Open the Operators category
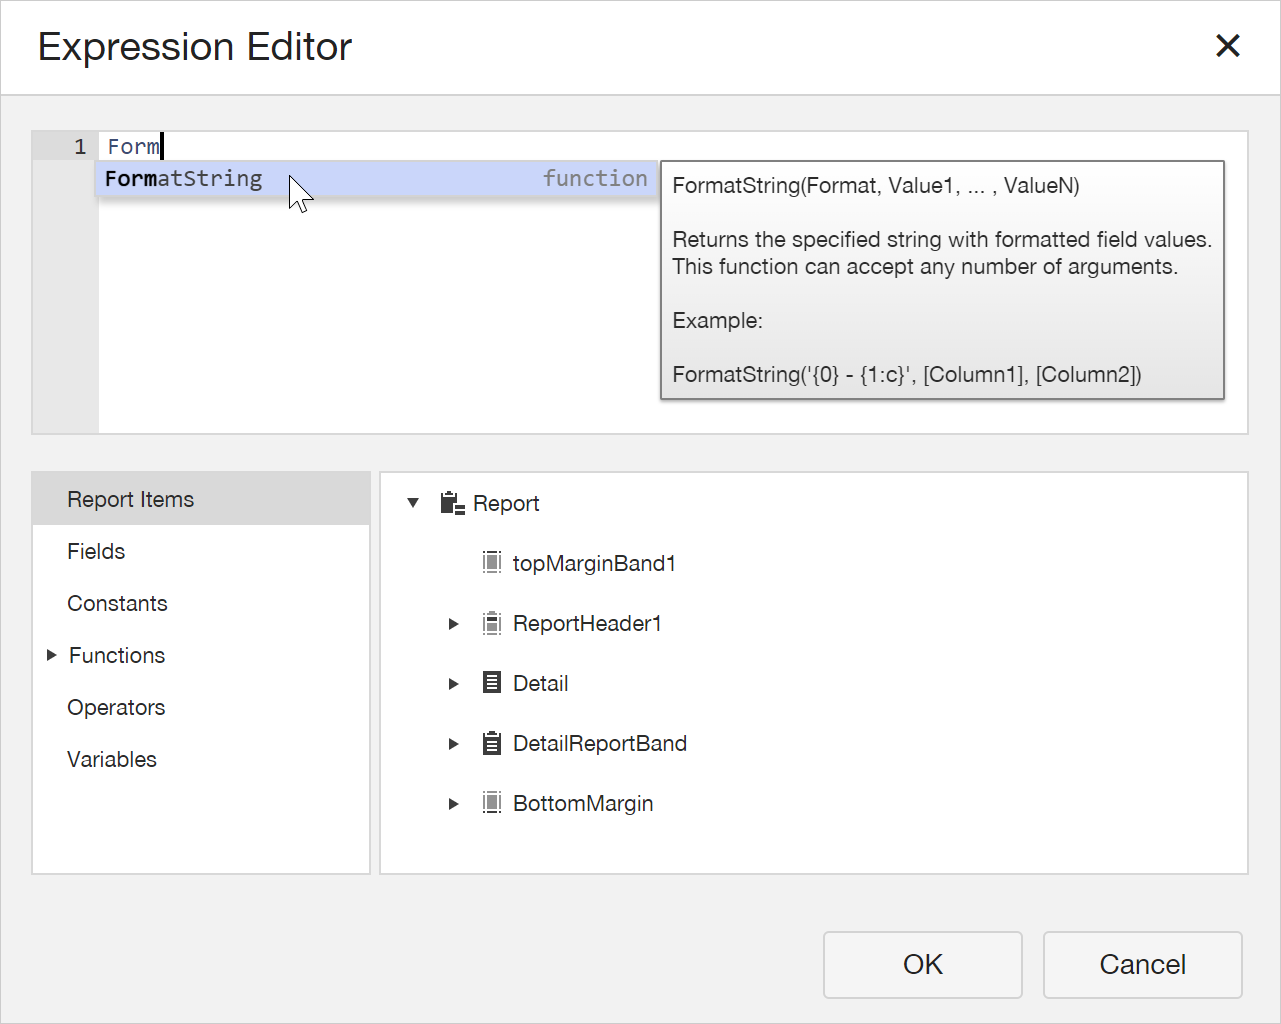Screen dimensions: 1281x1024 116,707
